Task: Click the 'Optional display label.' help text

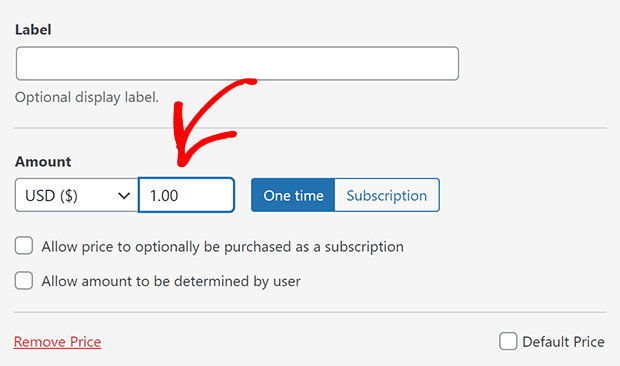Action: [87, 97]
